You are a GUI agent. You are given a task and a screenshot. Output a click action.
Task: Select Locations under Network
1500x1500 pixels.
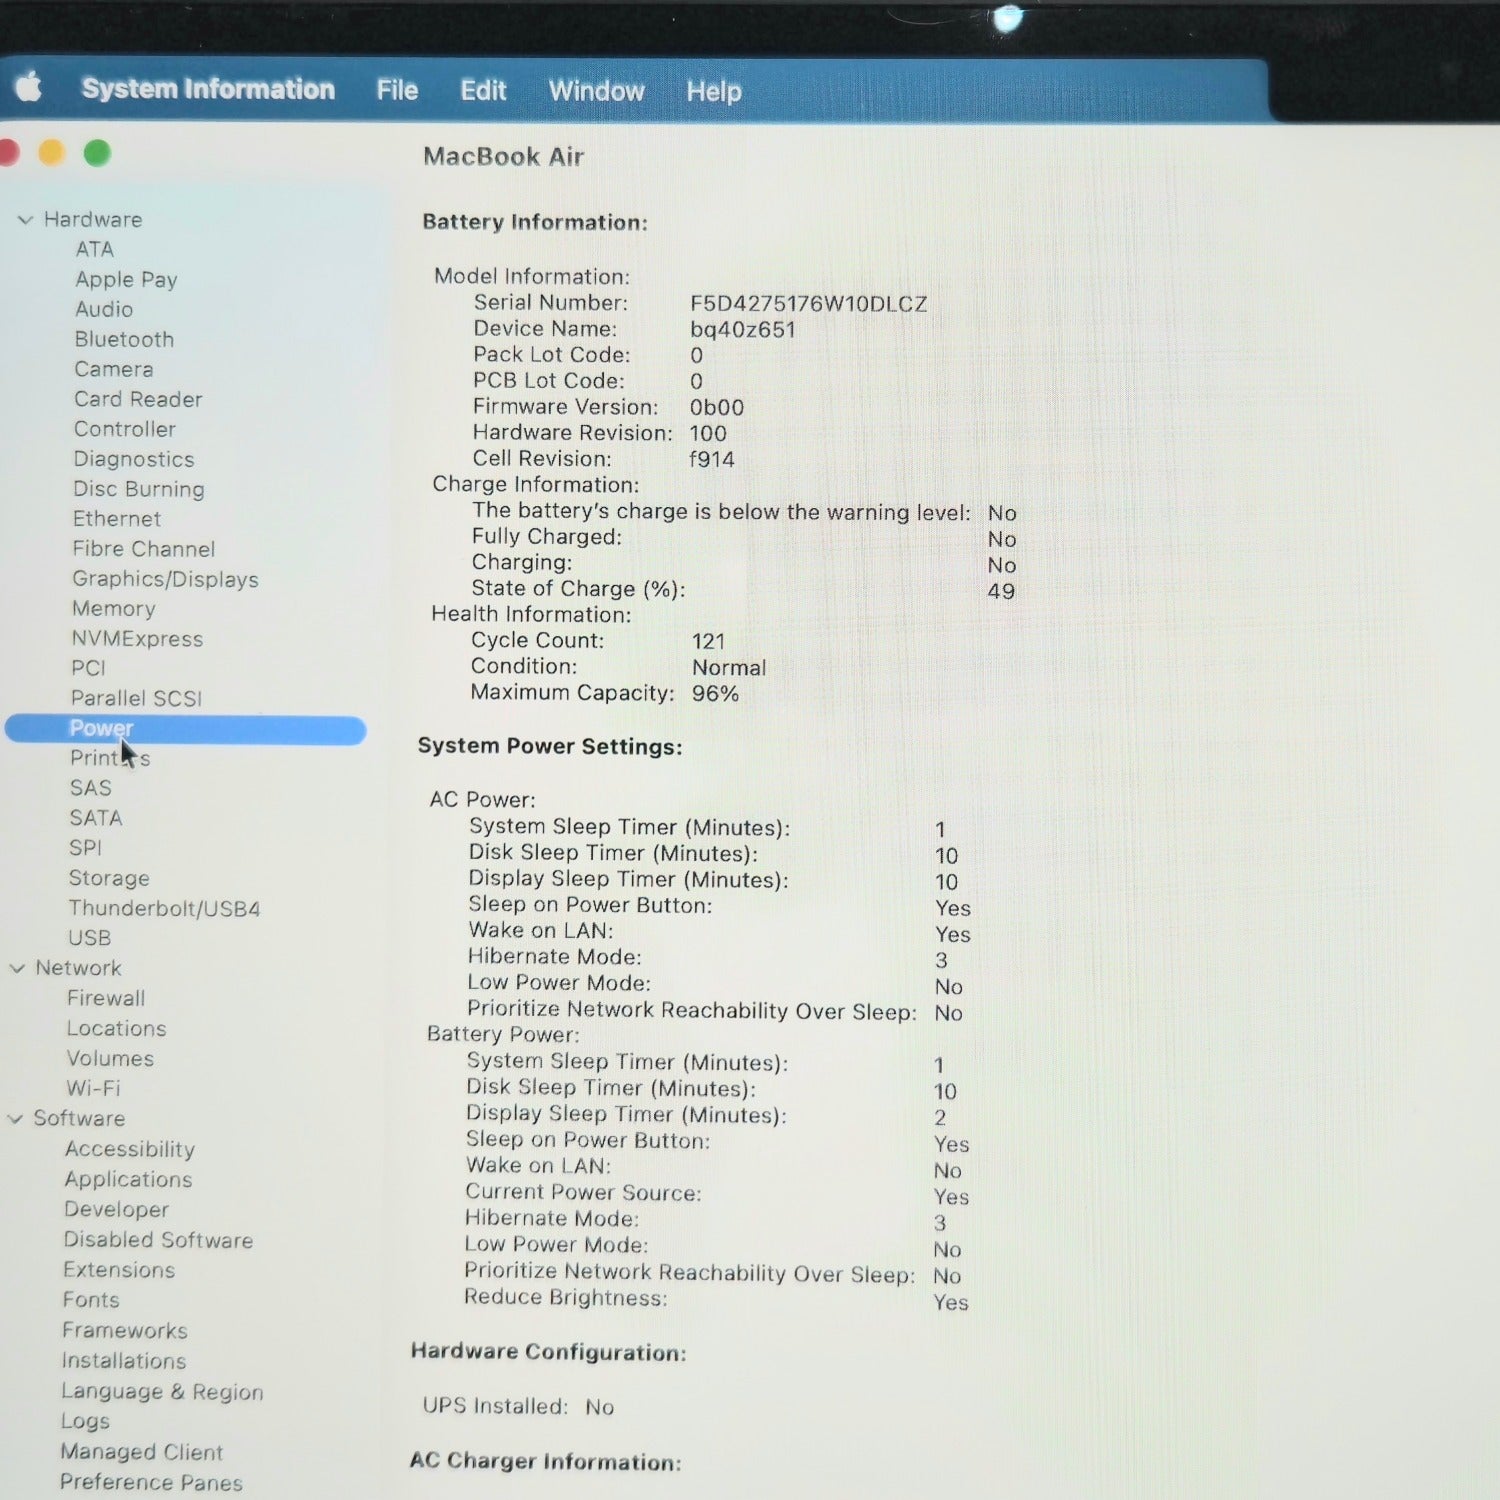(x=116, y=1028)
